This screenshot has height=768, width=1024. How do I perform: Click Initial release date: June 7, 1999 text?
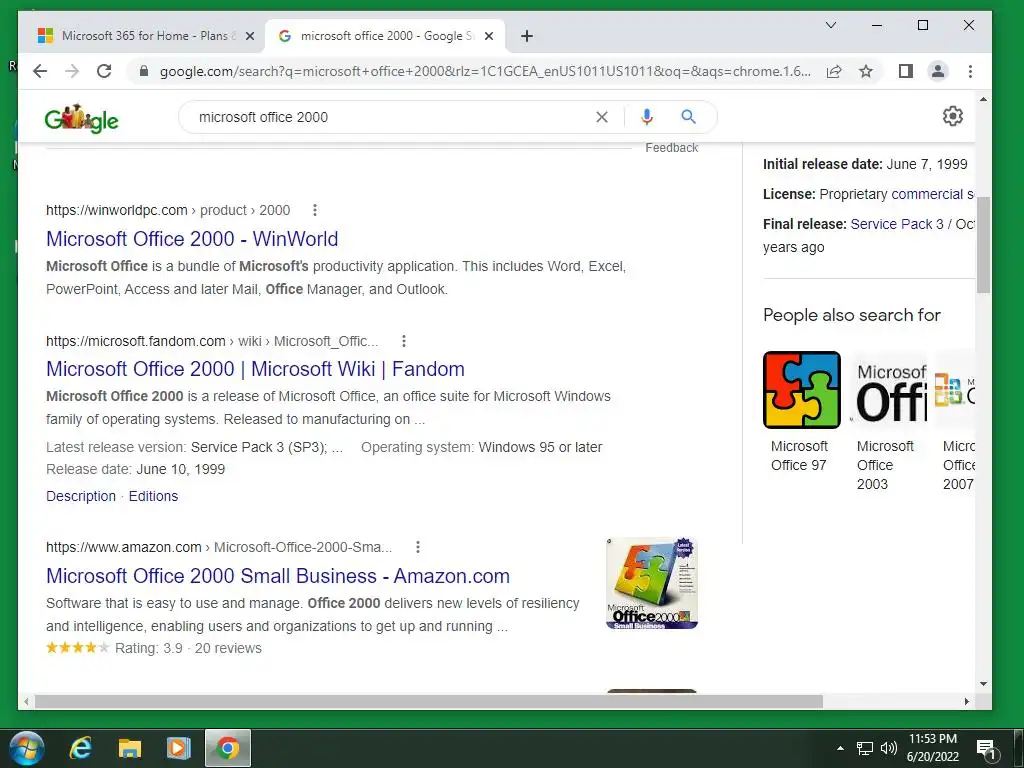865,164
